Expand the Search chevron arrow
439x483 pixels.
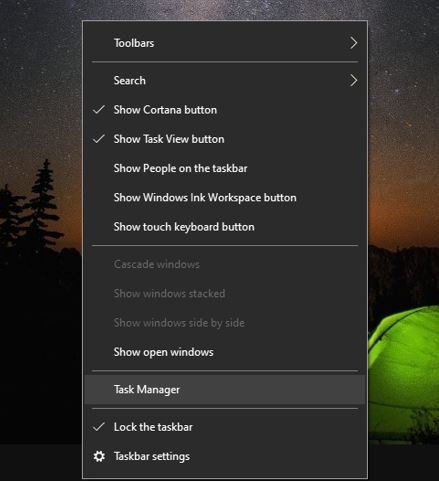pos(354,80)
